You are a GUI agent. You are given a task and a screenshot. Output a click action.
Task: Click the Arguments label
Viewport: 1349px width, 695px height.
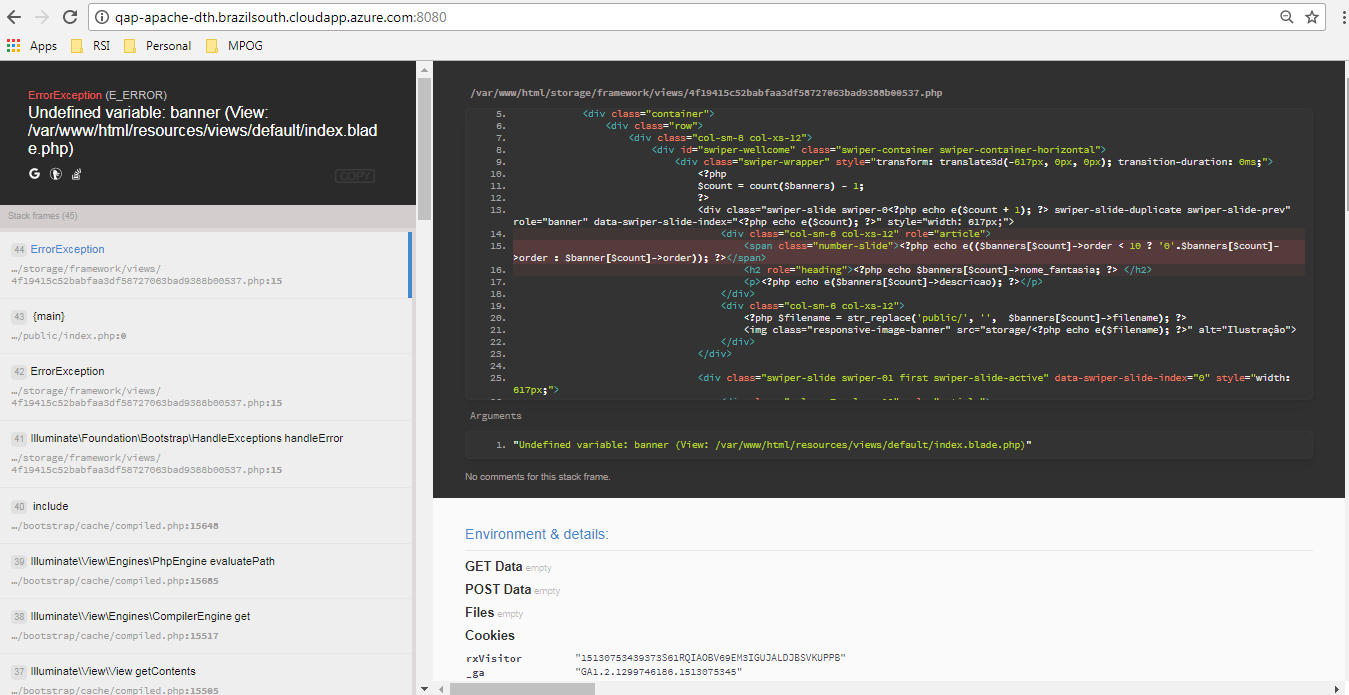(x=496, y=415)
